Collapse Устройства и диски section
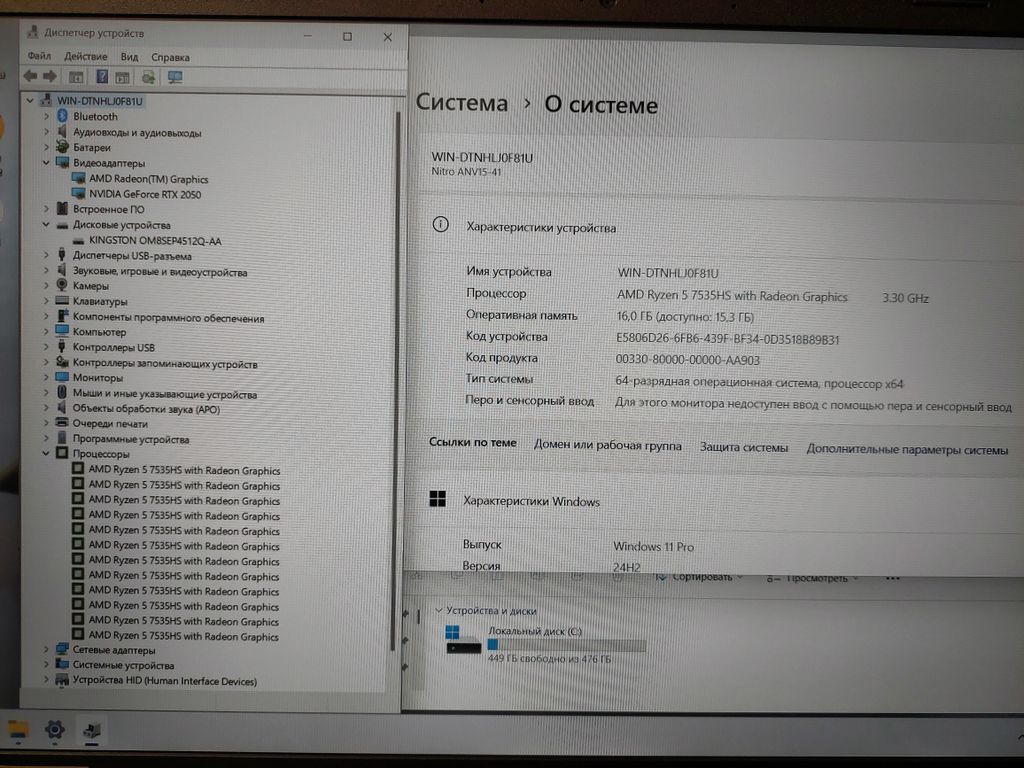Viewport: 1024px width, 768px height. [x=438, y=611]
